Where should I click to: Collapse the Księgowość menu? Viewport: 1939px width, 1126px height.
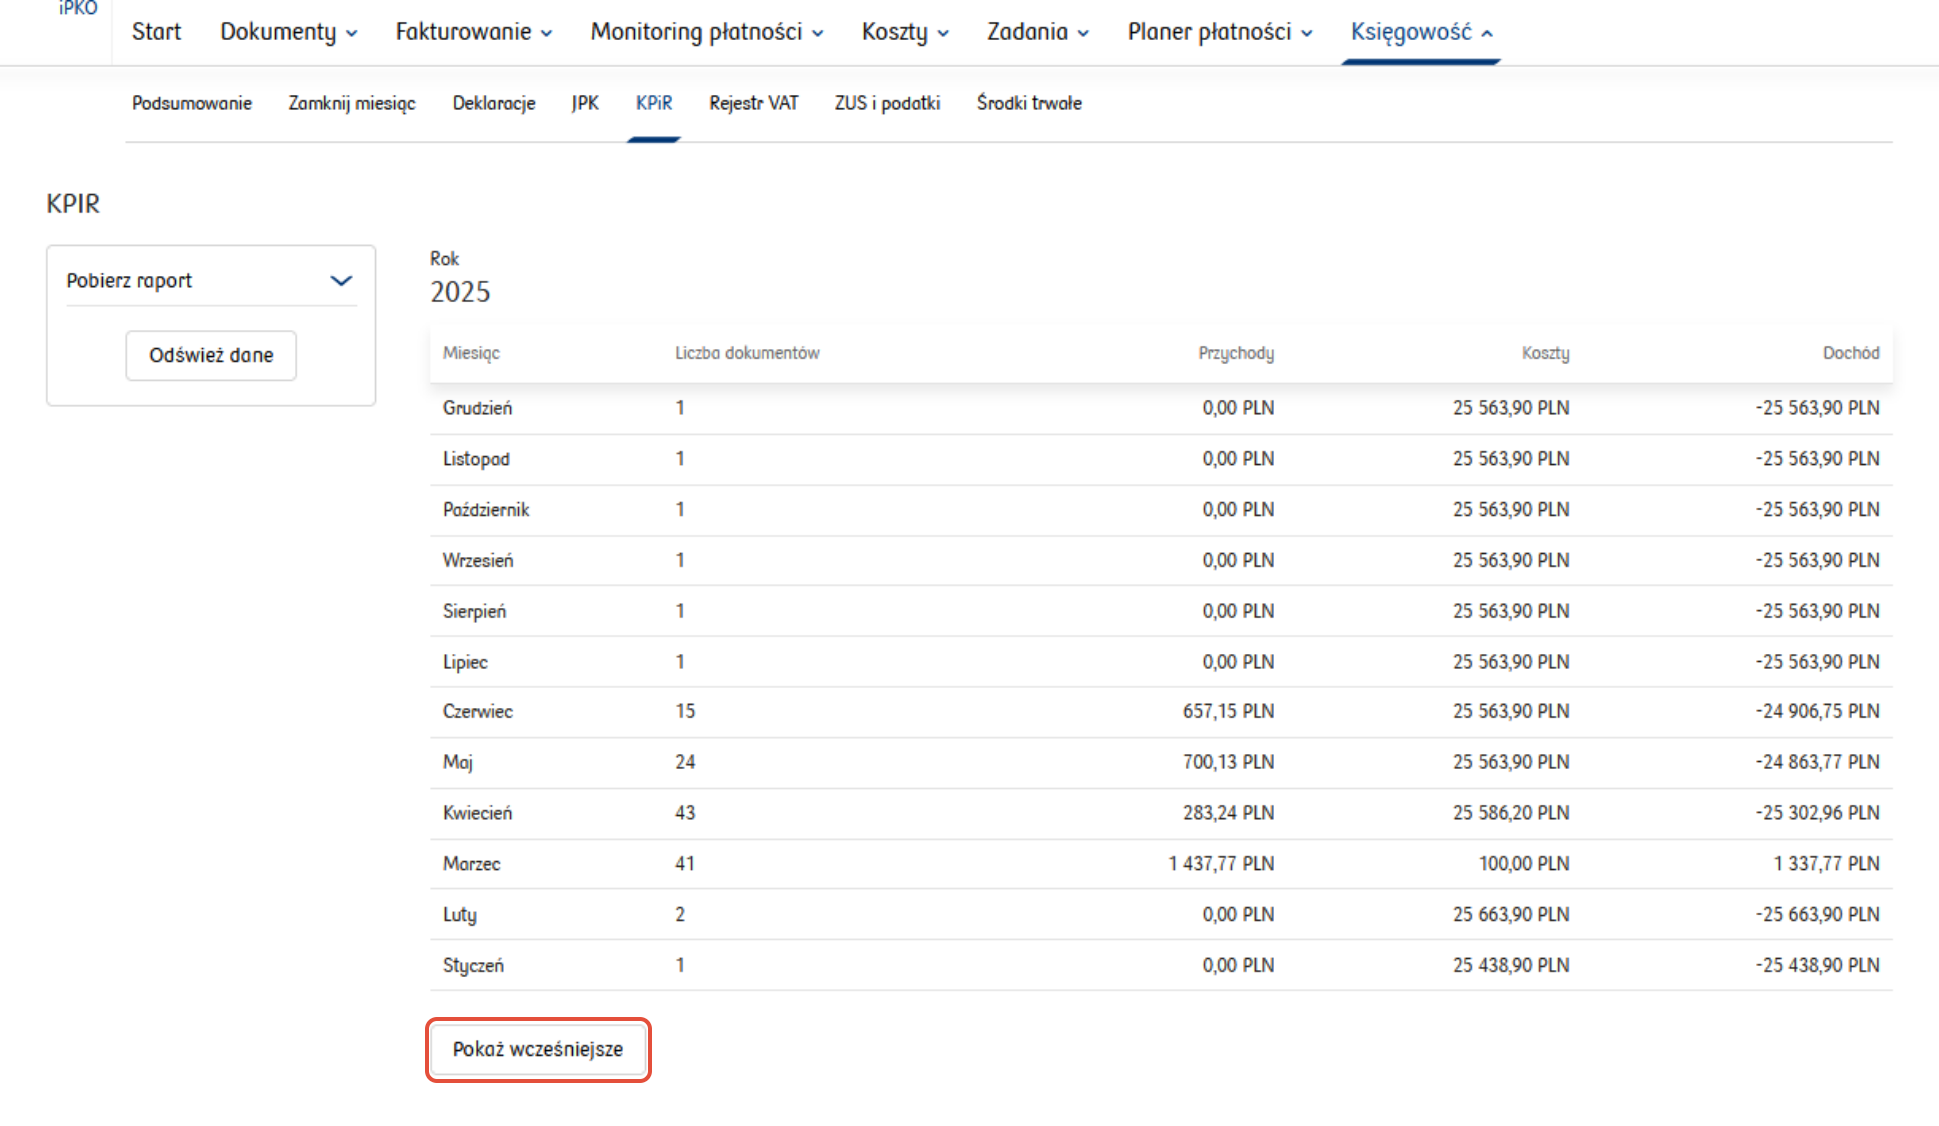click(1420, 32)
